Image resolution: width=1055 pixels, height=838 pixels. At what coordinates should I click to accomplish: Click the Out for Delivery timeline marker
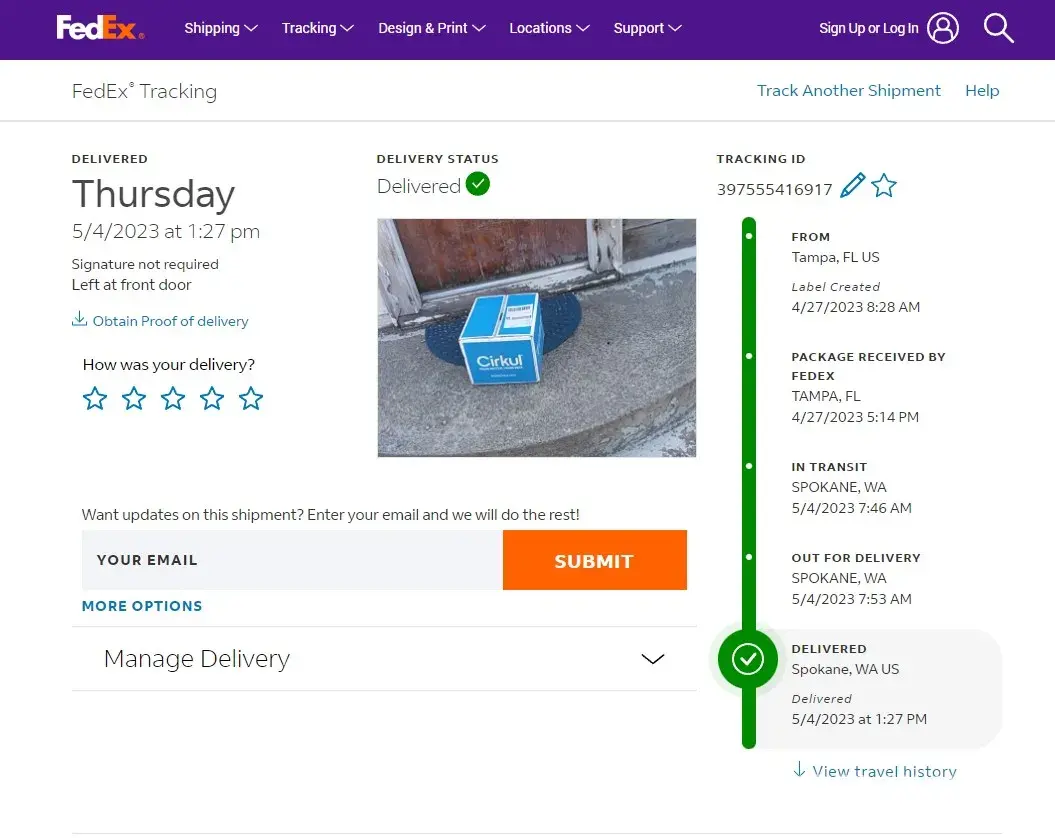click(749, 556)
